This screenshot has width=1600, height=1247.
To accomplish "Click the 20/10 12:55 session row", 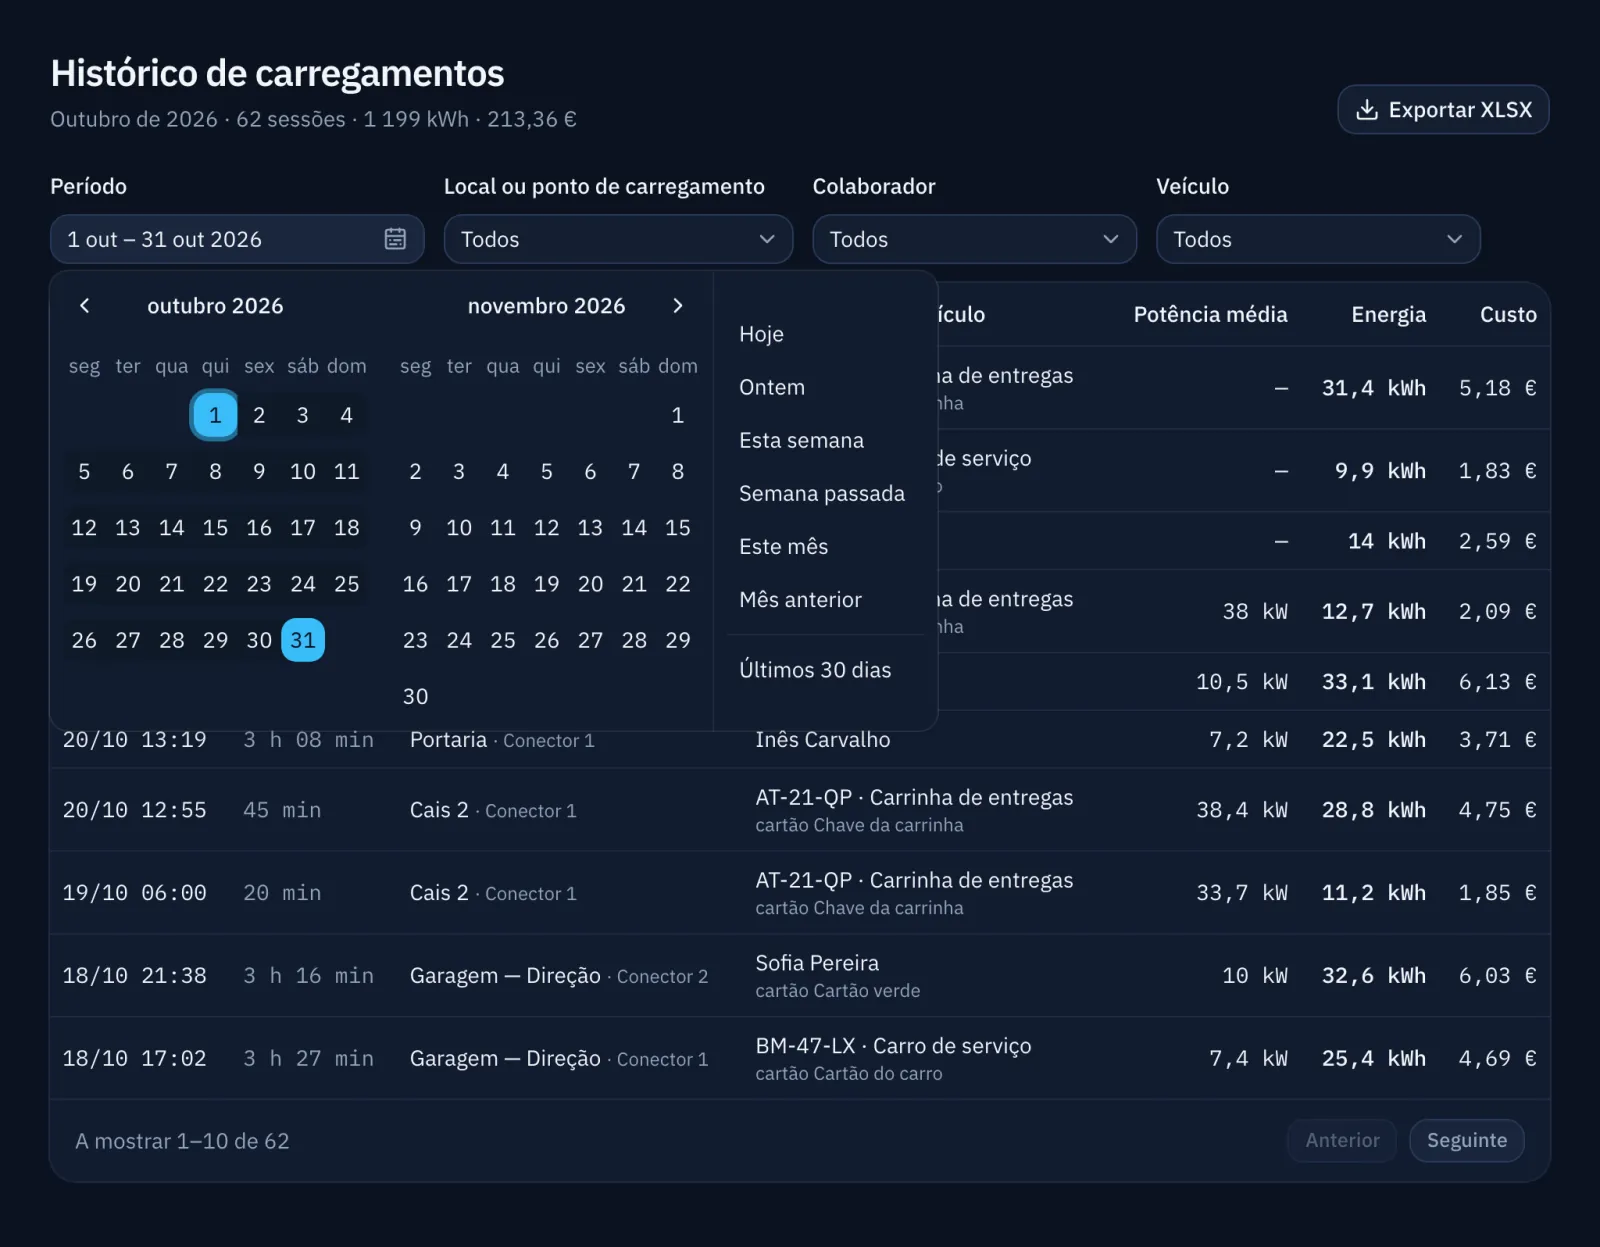I will (x=800, y=810).
